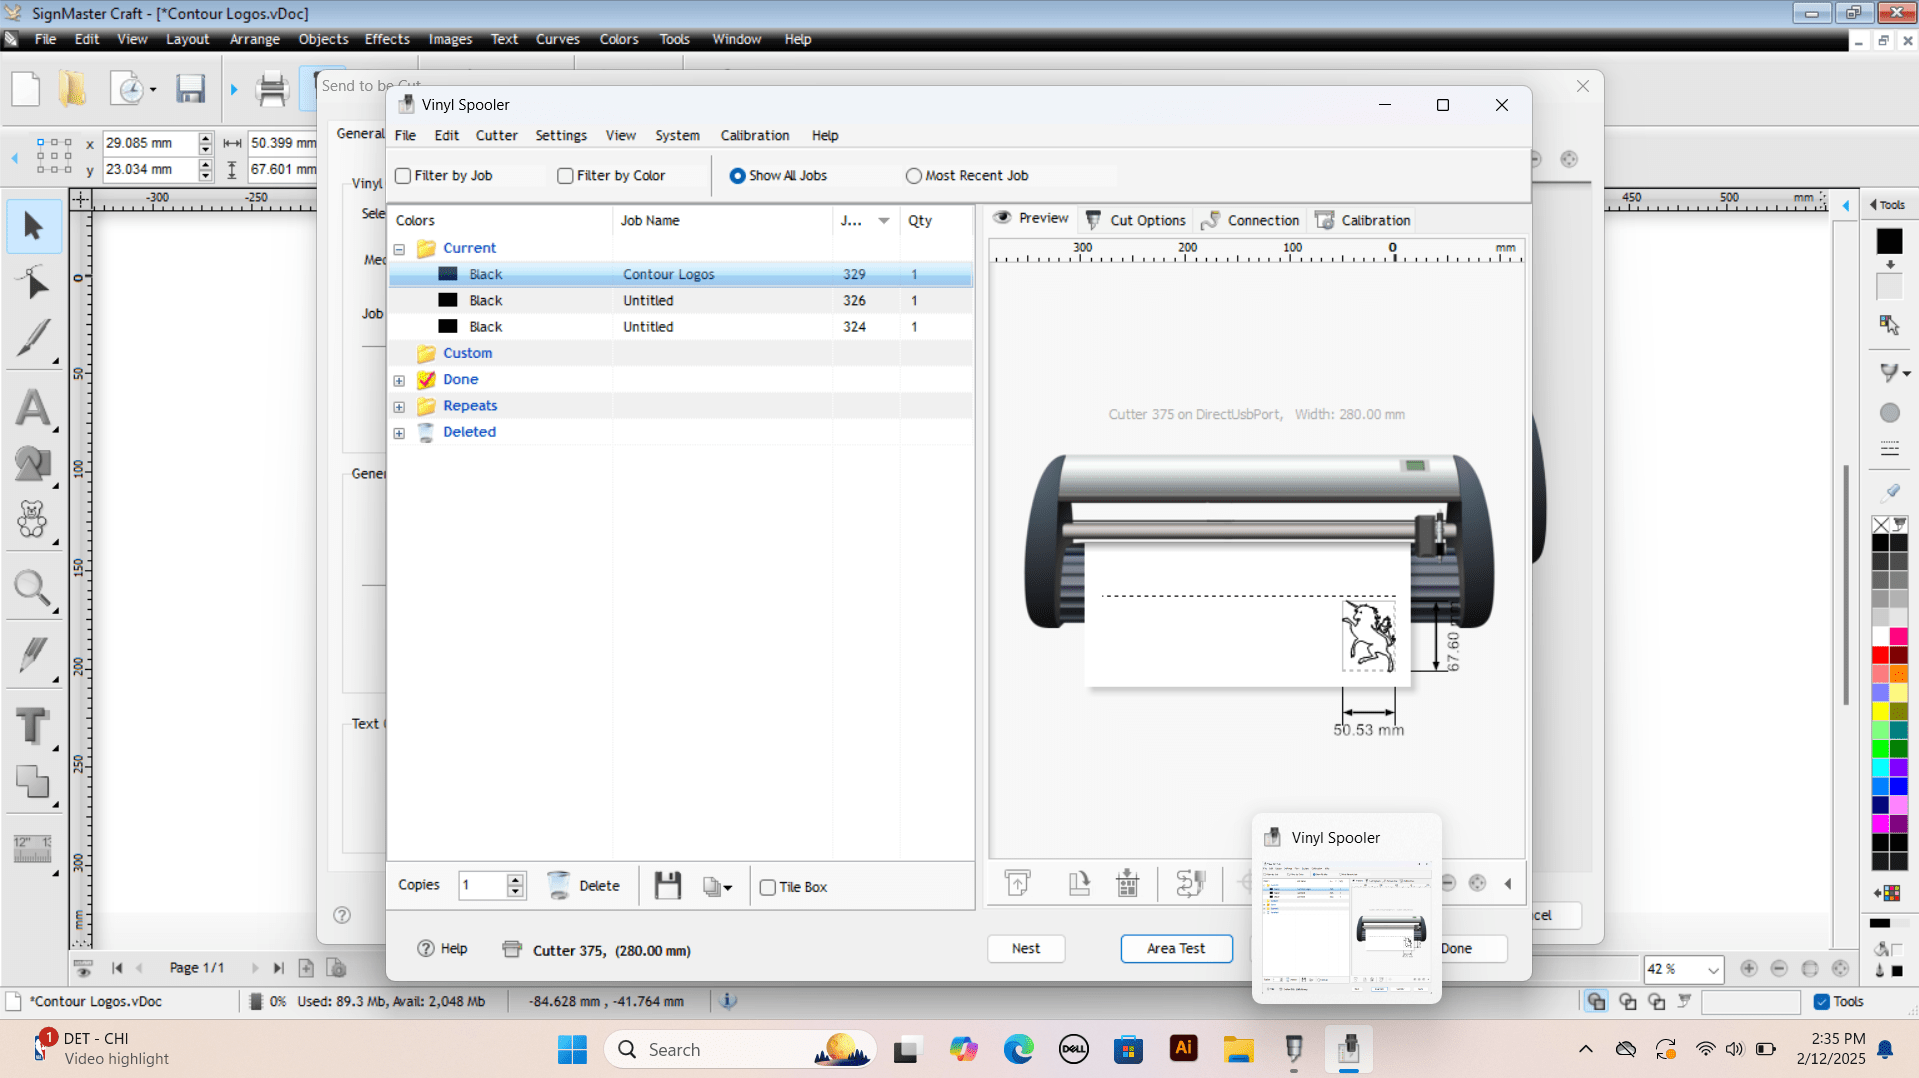Click the Save floppy disk icon
The image size is (1919, 1078).
point(190,89)
